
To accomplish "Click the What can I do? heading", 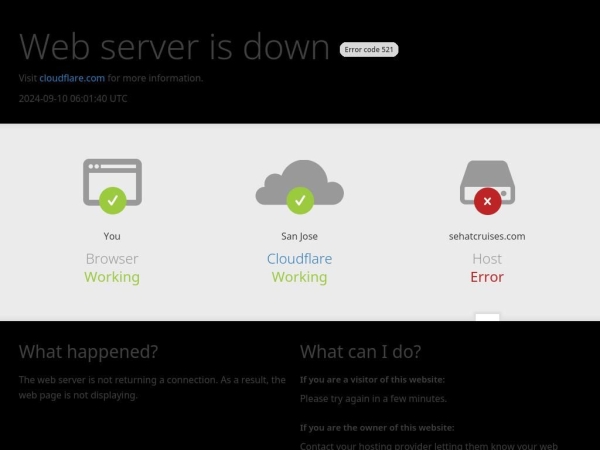I will click(x=360, y=351).
